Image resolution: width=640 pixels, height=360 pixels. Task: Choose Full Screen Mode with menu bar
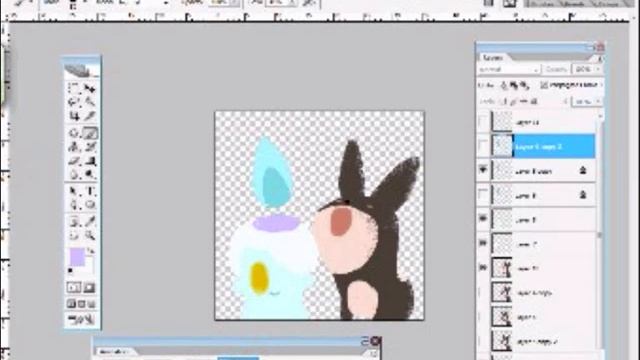[x=82, y=304]
